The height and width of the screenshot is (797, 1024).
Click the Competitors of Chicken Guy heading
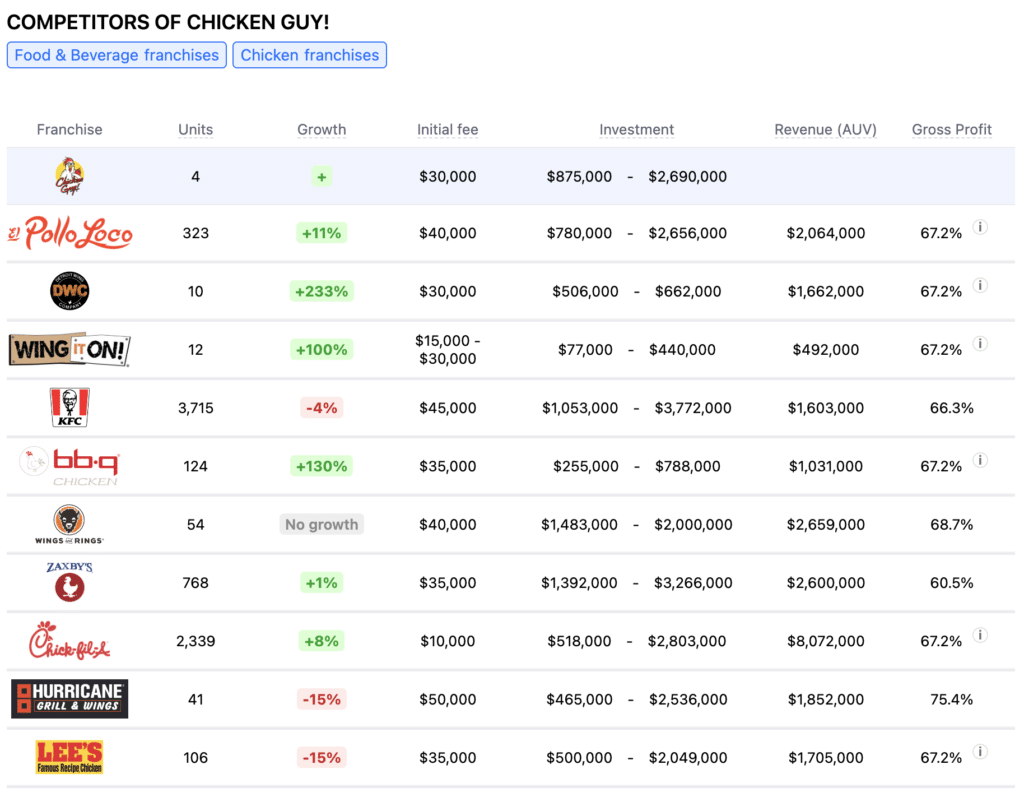pos(168,22)
